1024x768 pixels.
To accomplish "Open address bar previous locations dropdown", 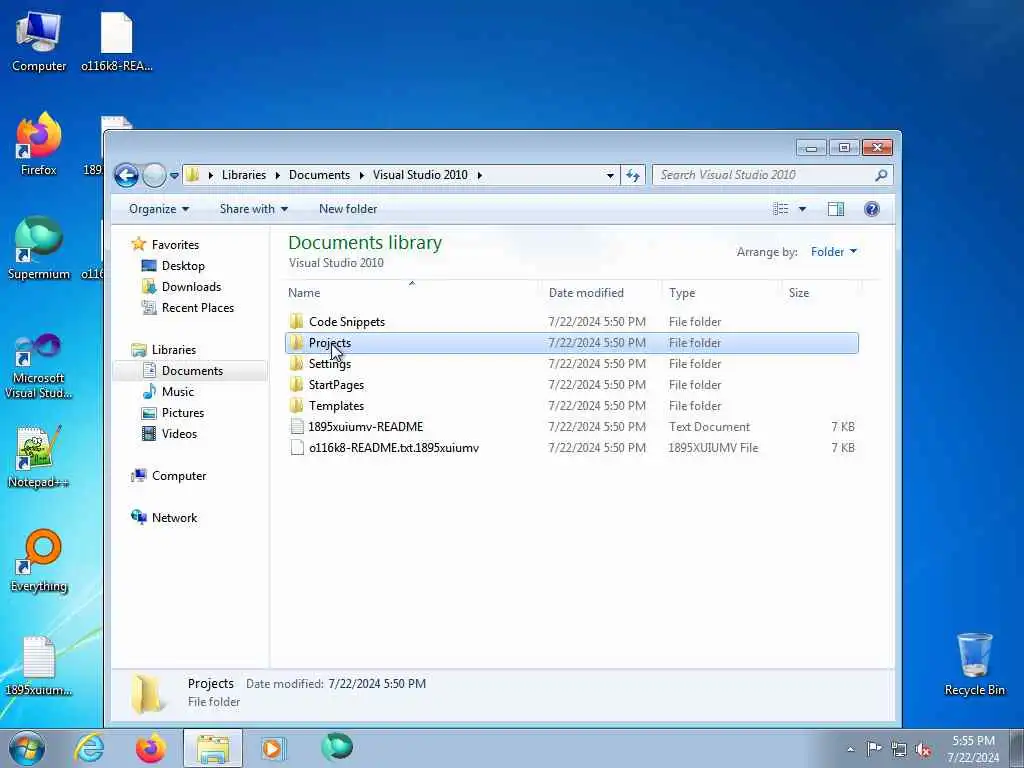I will (x=610, y=175).
